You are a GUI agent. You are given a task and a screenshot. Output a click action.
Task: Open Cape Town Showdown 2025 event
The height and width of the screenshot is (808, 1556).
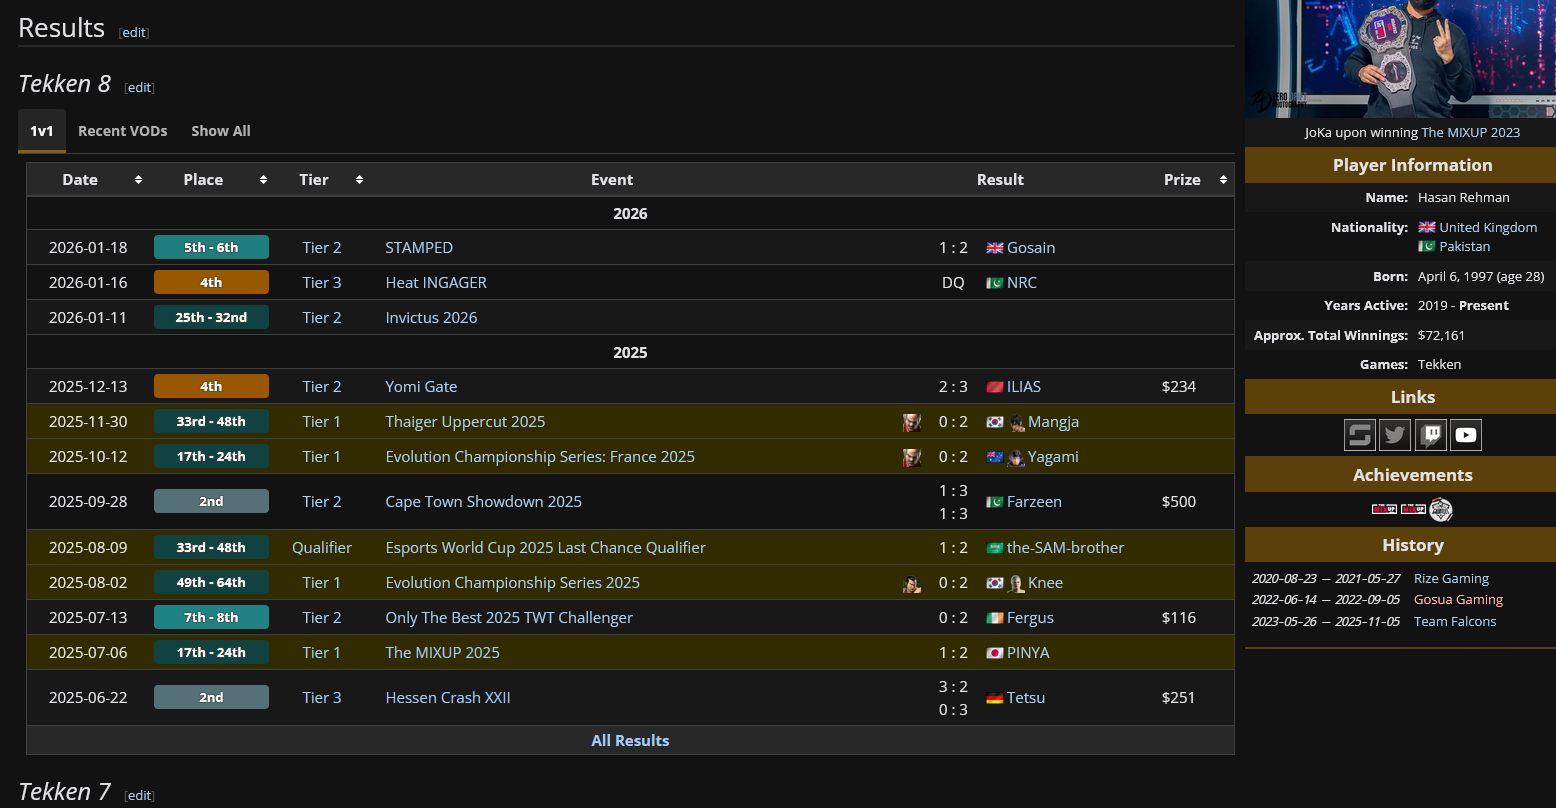point(483,502)
